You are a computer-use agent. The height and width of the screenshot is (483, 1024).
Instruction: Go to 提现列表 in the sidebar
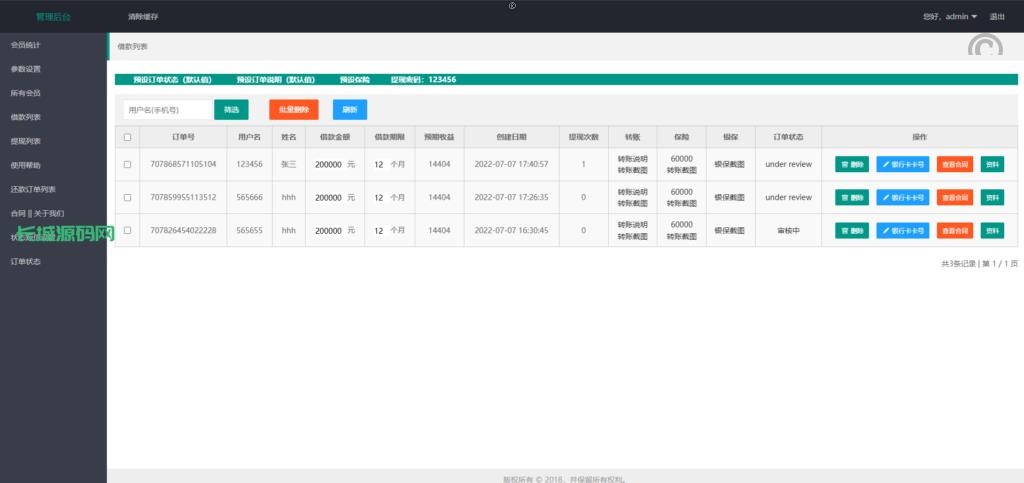(25, 141)
